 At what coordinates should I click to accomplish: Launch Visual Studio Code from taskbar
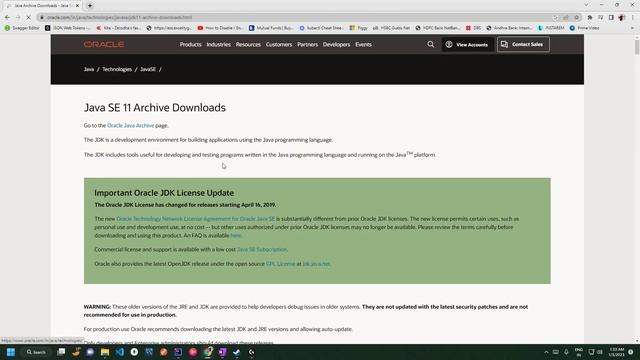[120, 352]
